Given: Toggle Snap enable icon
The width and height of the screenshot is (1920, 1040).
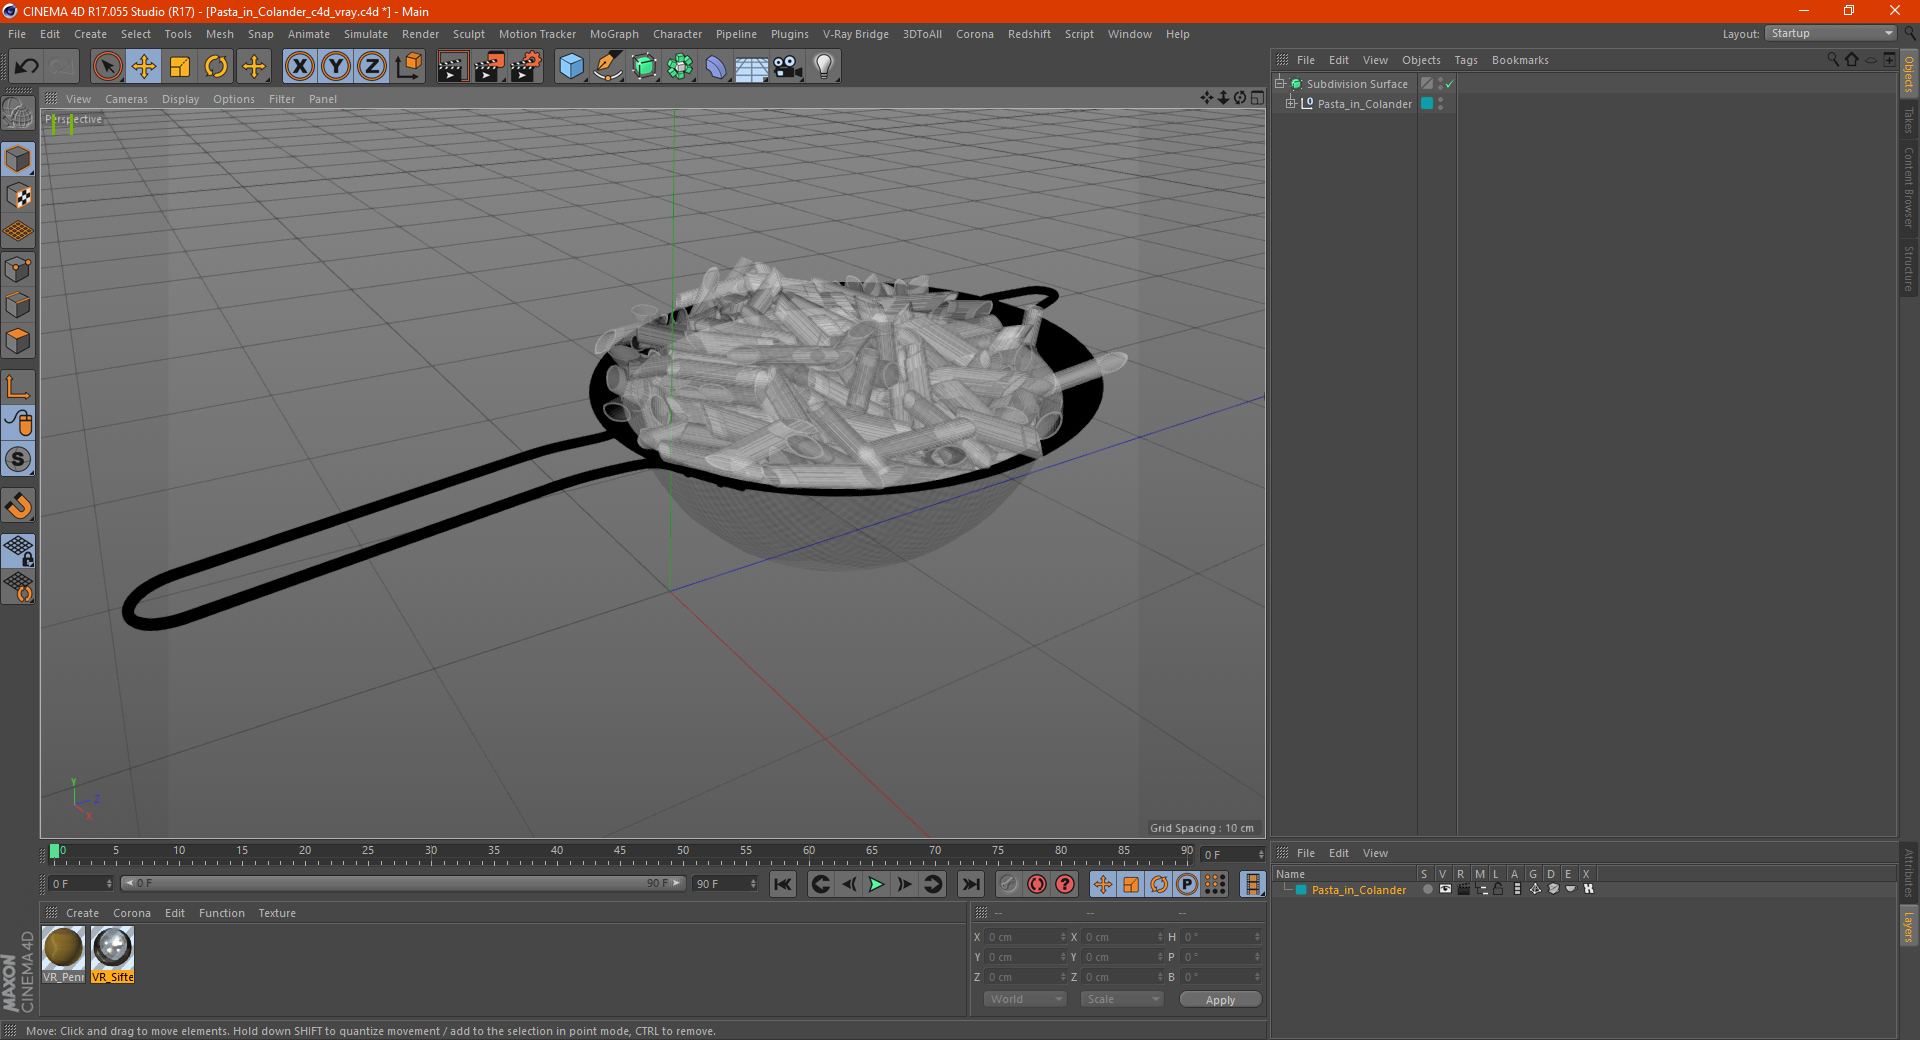Looking at the screenshot, I should coord(18,505).
